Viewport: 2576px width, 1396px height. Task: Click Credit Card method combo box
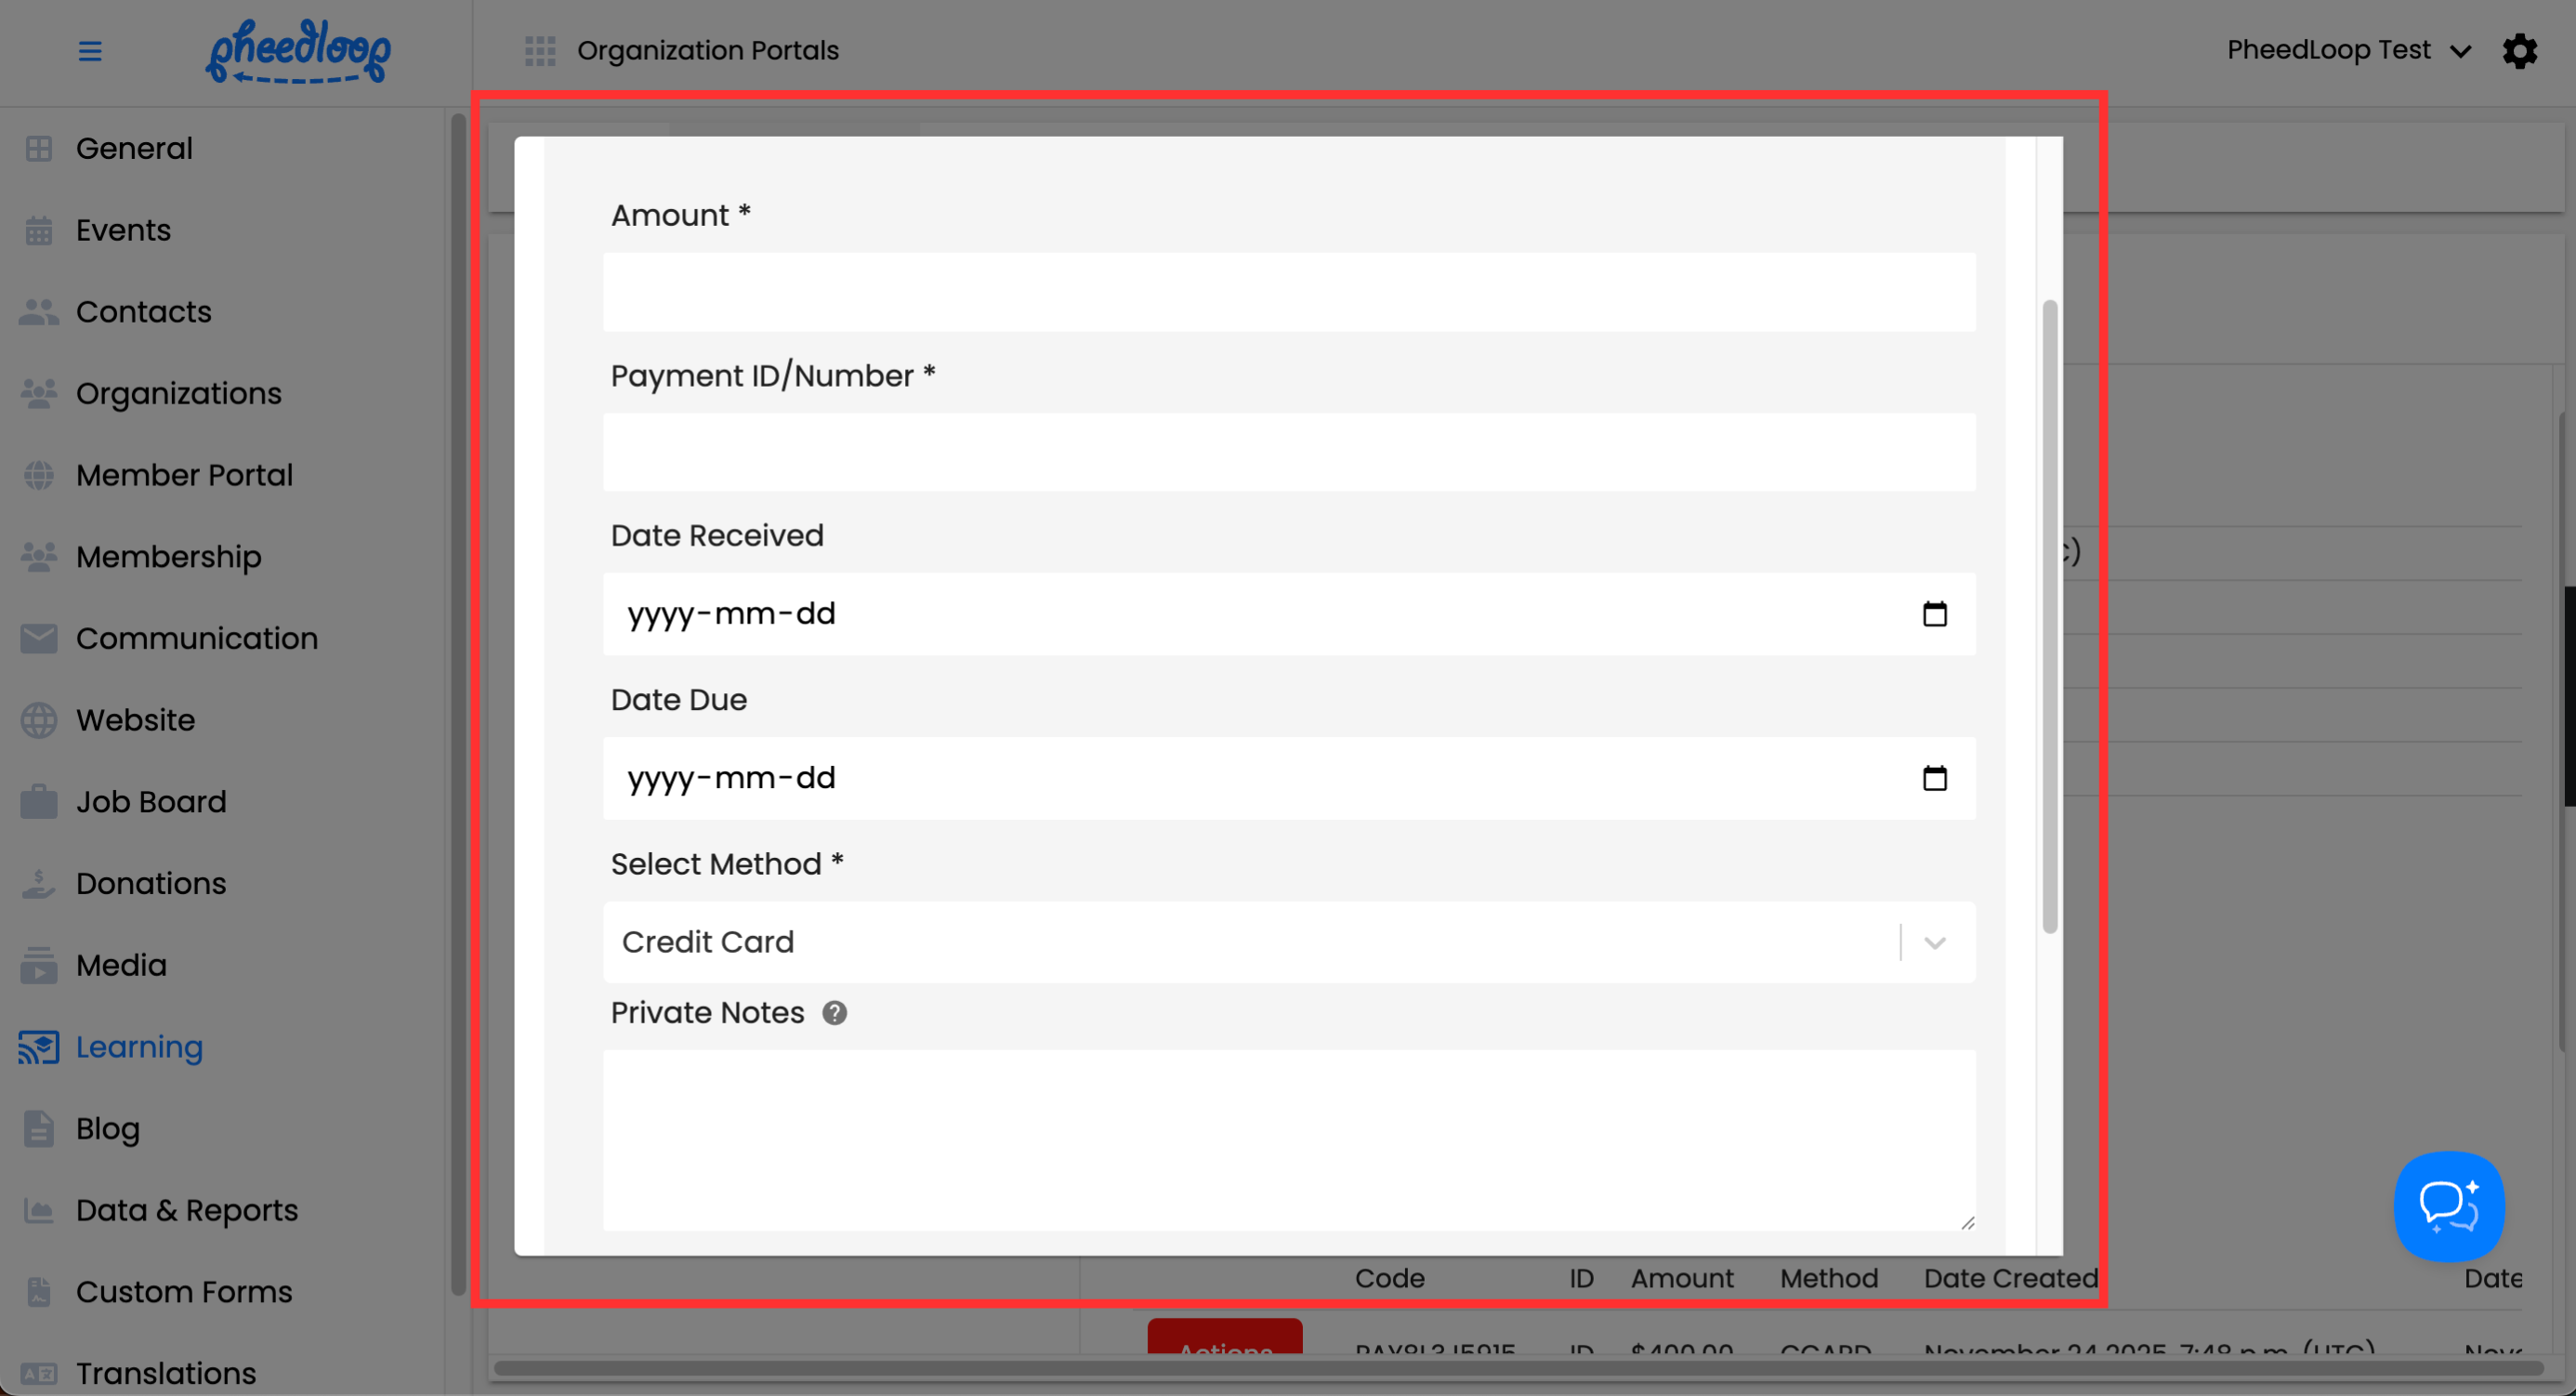click(1250, 943)
